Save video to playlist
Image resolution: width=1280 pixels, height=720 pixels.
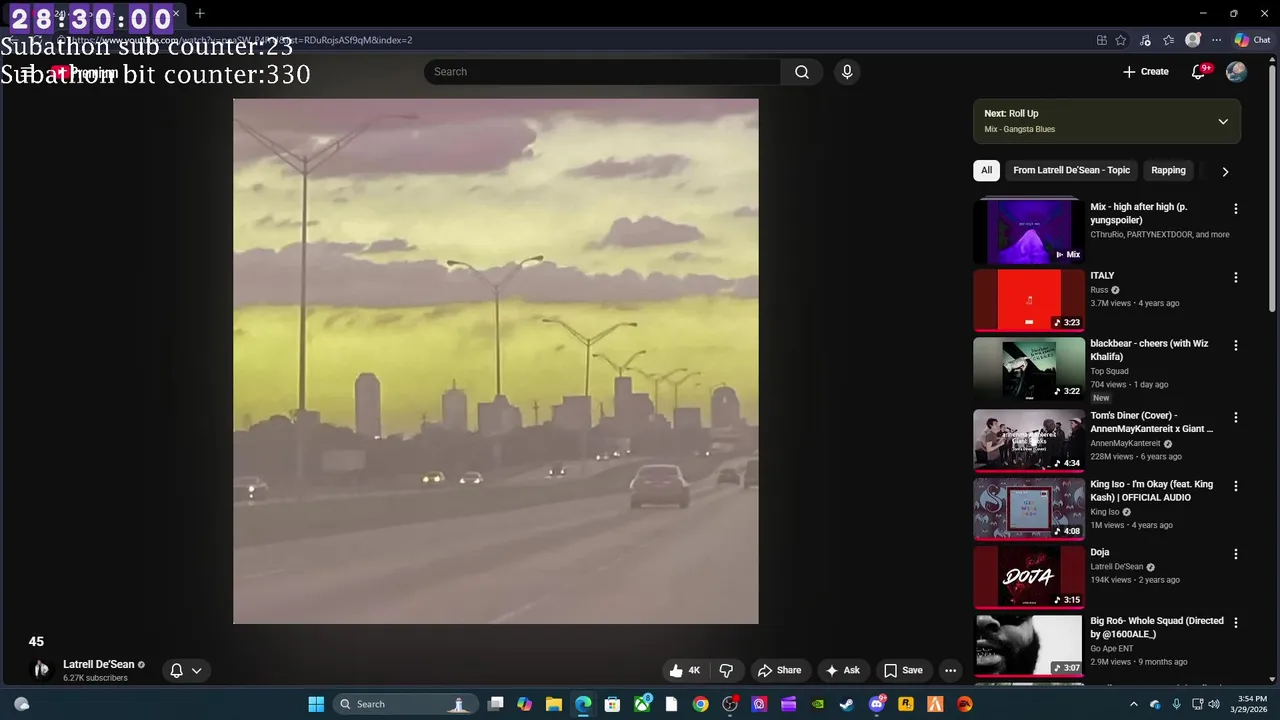pos(903,670)
